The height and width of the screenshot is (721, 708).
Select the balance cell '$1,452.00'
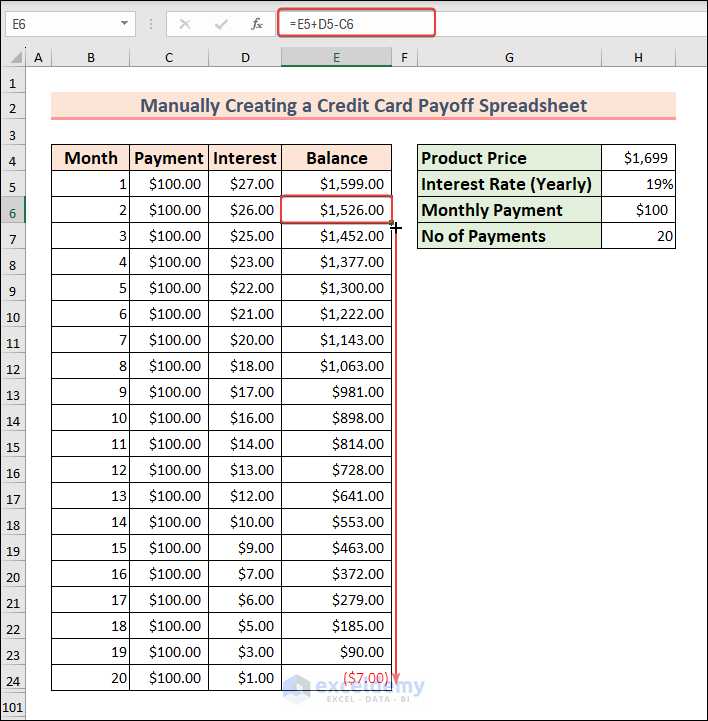click(337, 236)
